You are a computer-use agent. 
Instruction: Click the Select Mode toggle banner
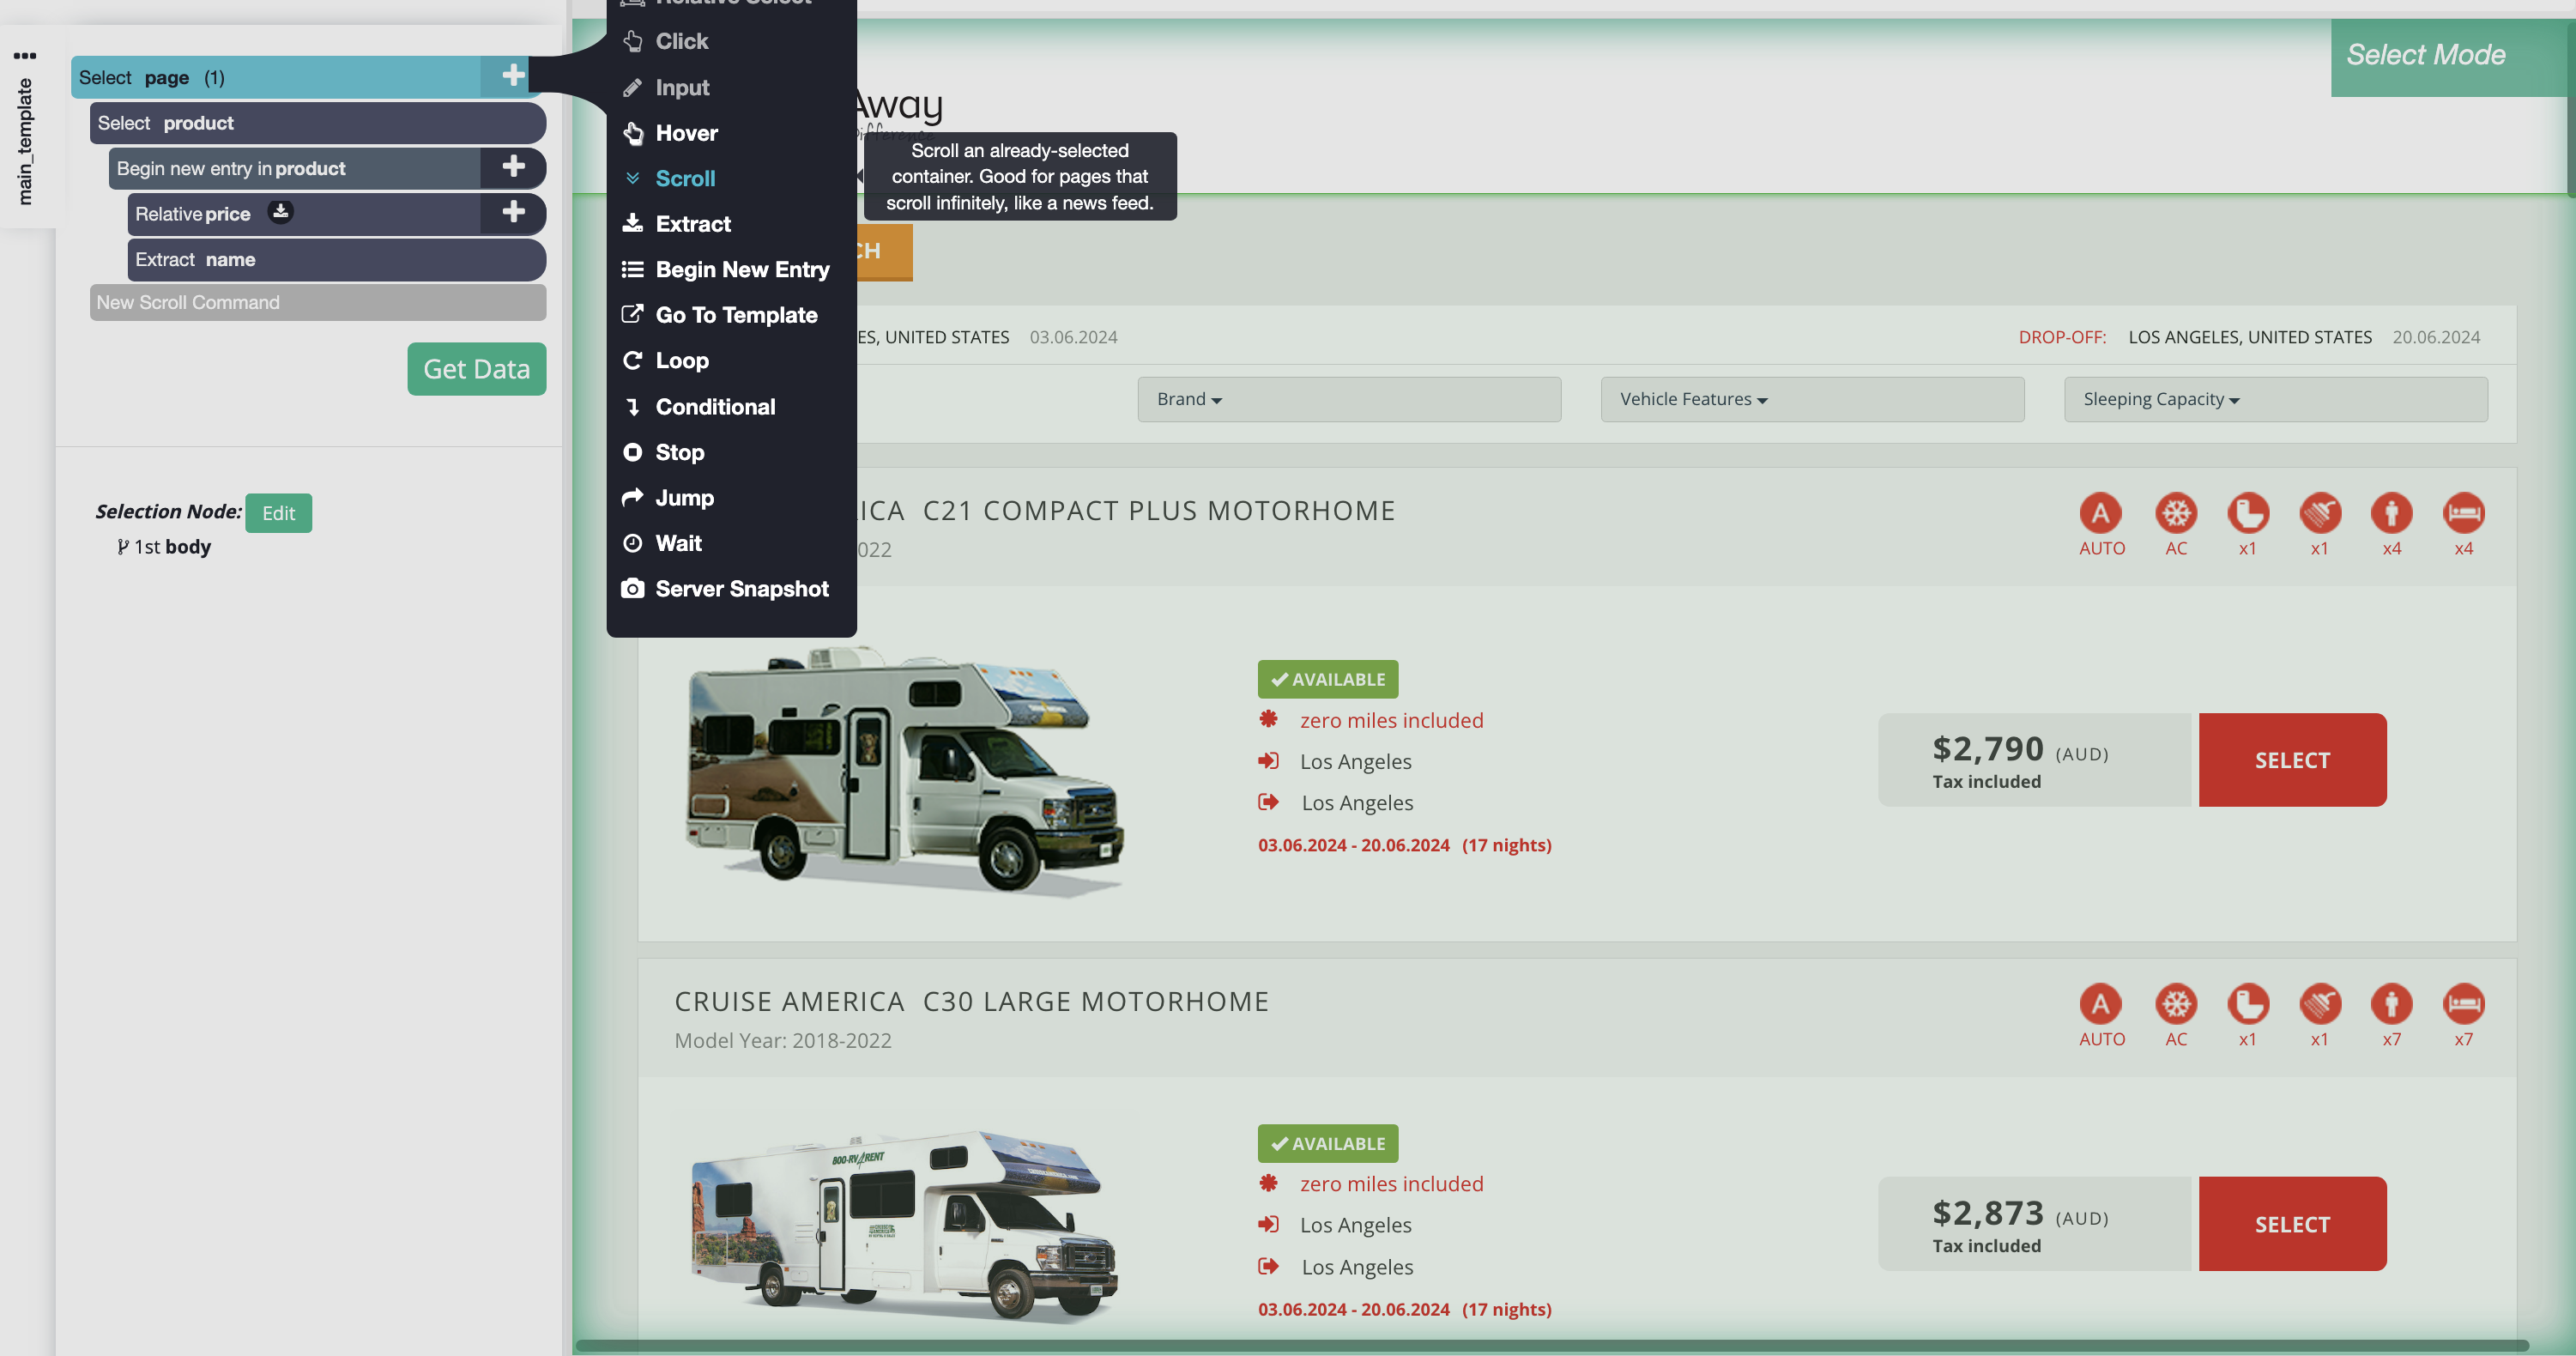2425,56
